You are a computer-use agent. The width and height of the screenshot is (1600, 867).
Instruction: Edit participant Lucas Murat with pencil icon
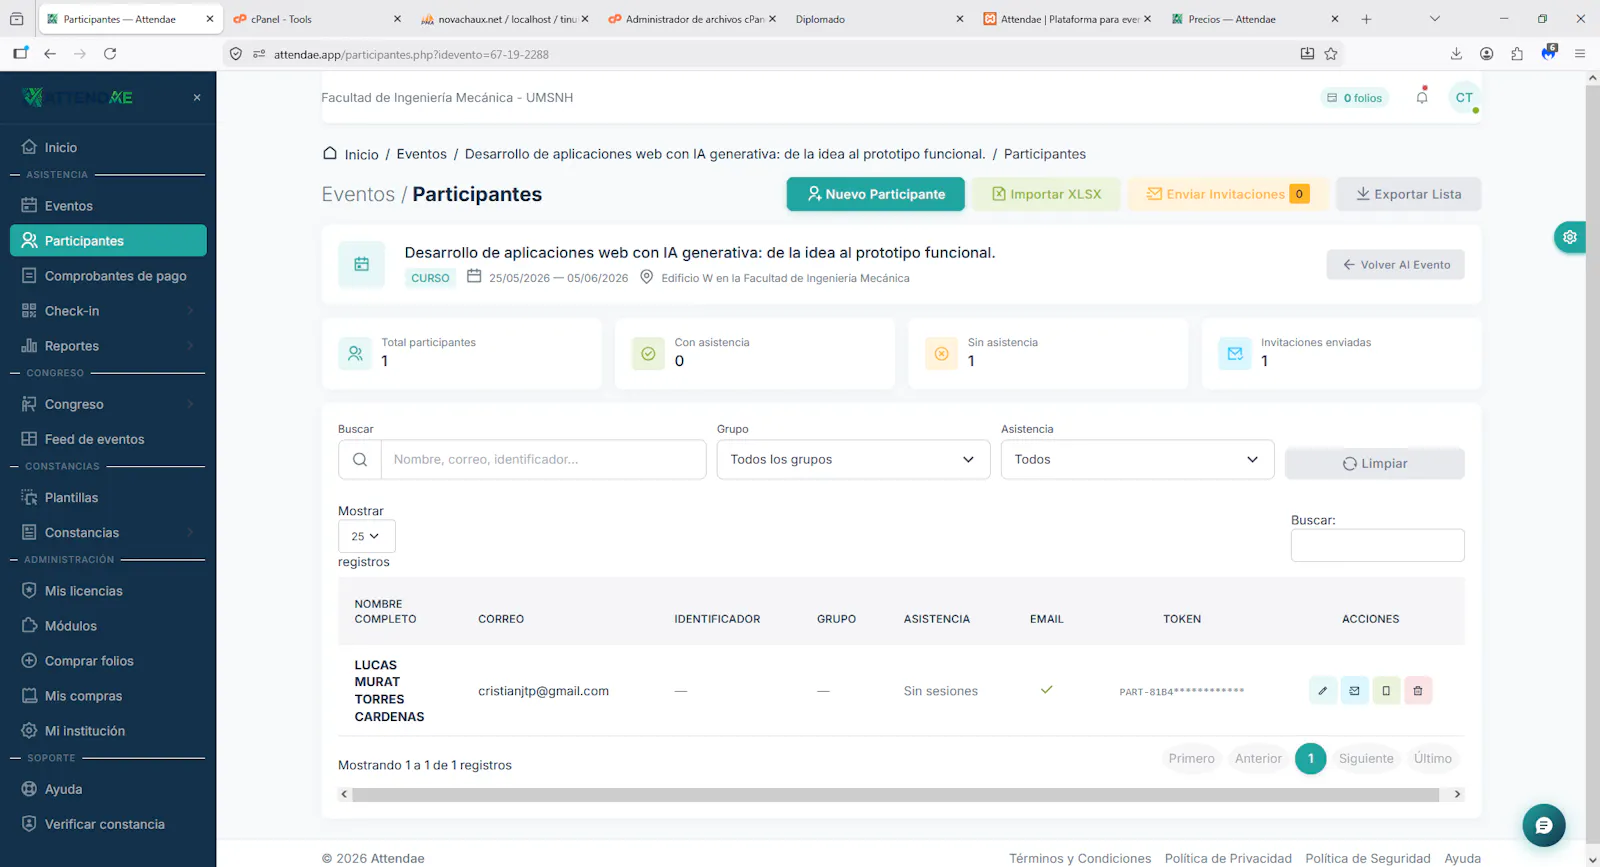(x=1322, y=691)
